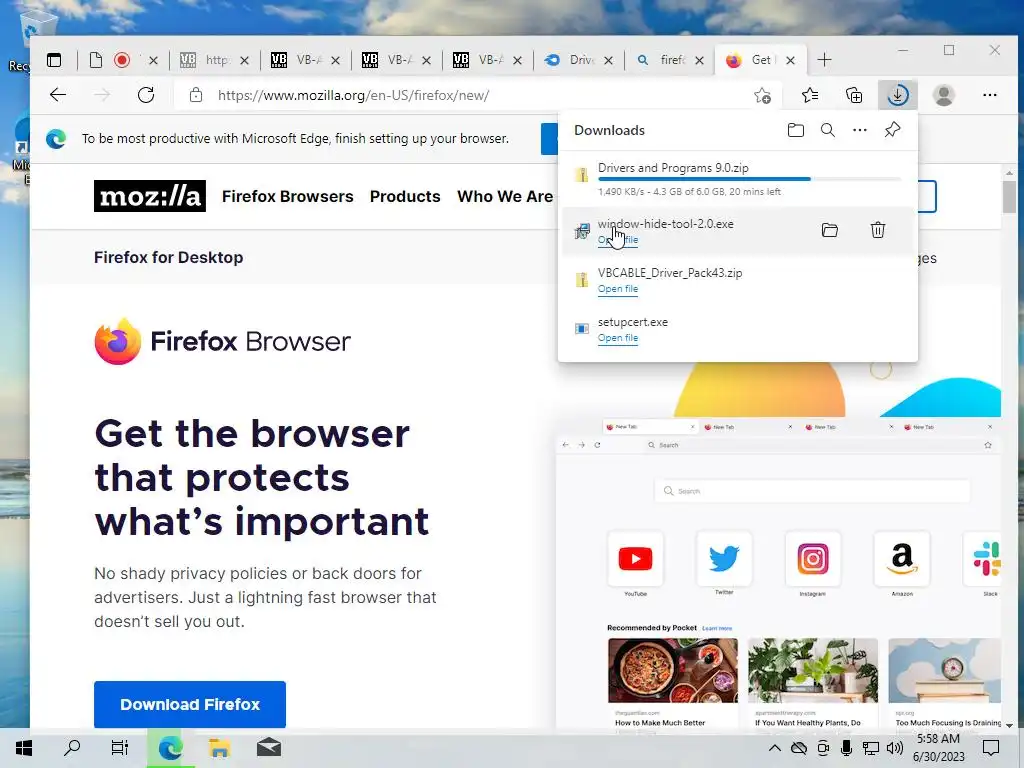Screen dimensions: 1024x768
Task: Switch to the recording tab
Action: [122, 60]
